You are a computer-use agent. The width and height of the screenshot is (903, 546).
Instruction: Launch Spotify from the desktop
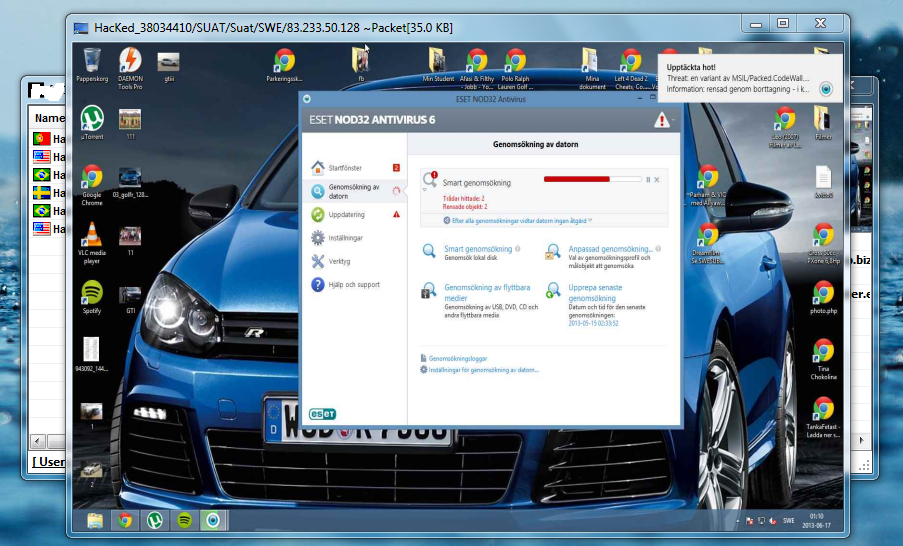pyautogui.click(x=92, y=297)
